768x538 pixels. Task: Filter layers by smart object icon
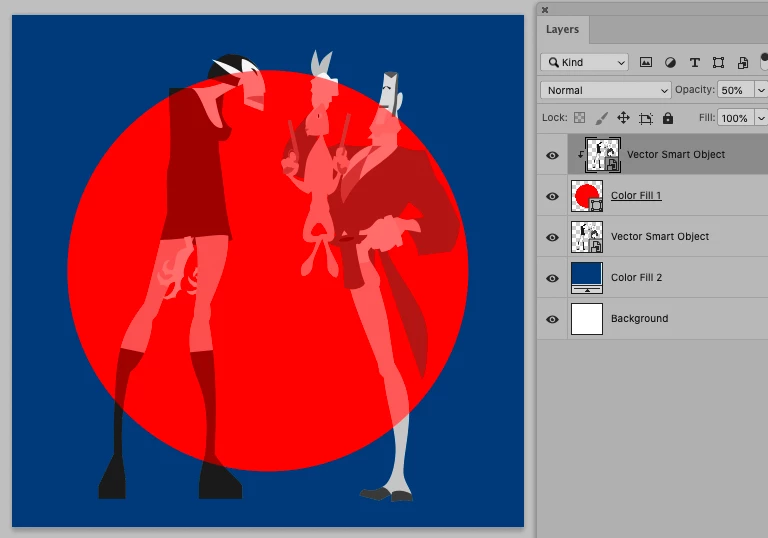coord(743,62)
